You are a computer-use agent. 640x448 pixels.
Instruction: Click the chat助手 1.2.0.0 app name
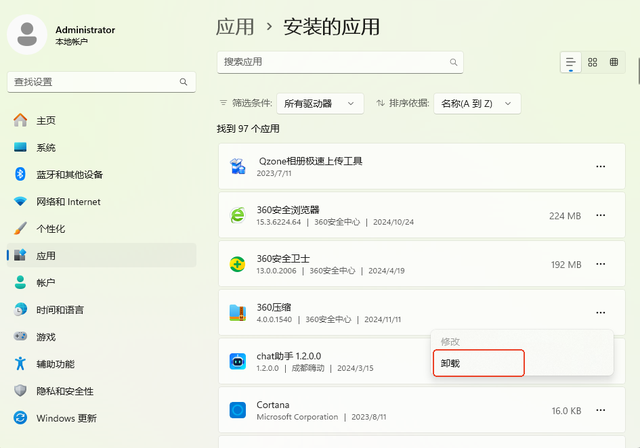pos(289,356)
